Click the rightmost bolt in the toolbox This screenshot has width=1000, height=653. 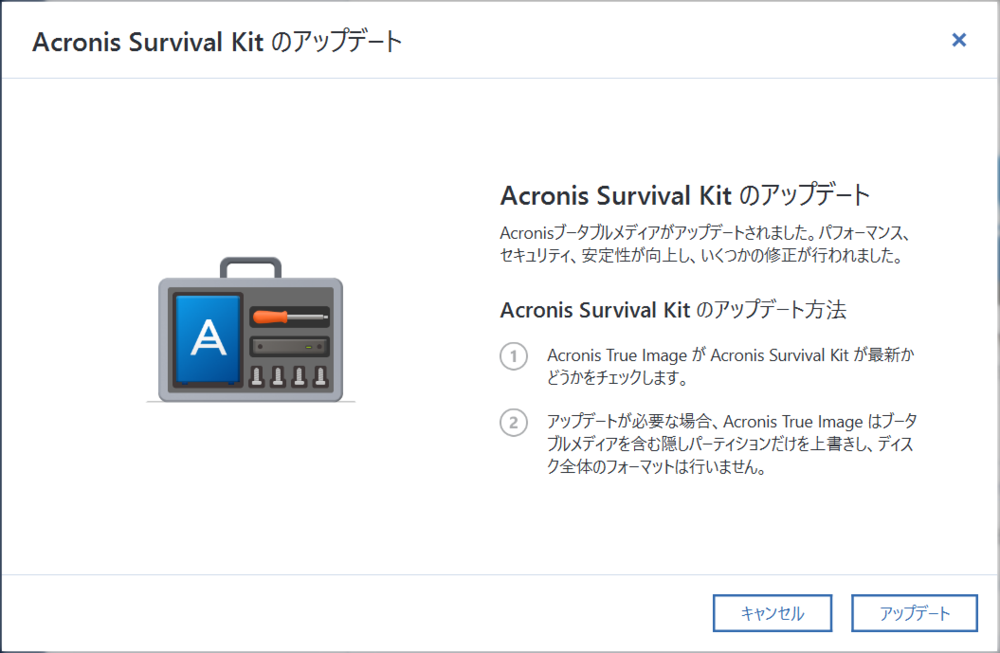click(x=321, y=376)
